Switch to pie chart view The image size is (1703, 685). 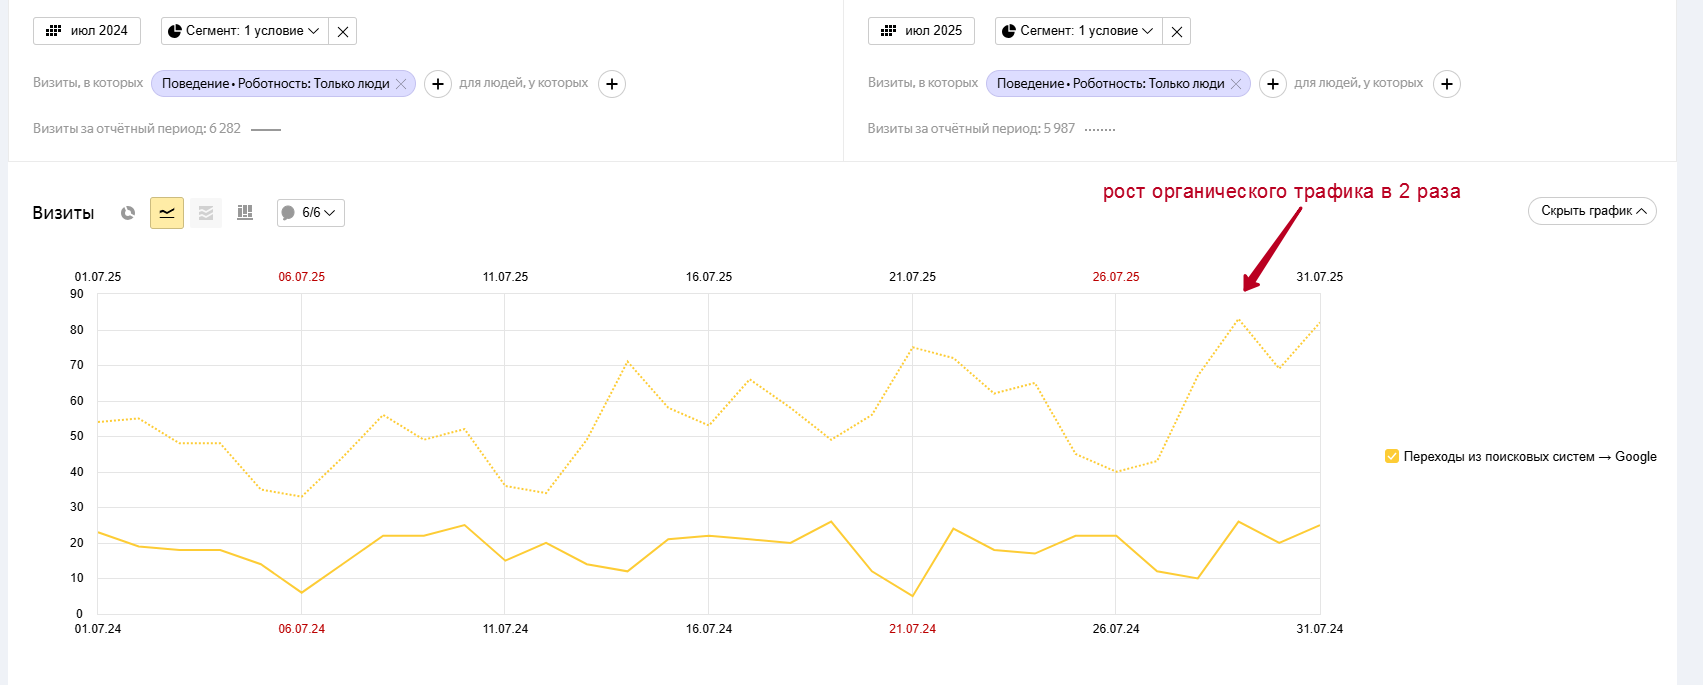(x=128, y=213)
